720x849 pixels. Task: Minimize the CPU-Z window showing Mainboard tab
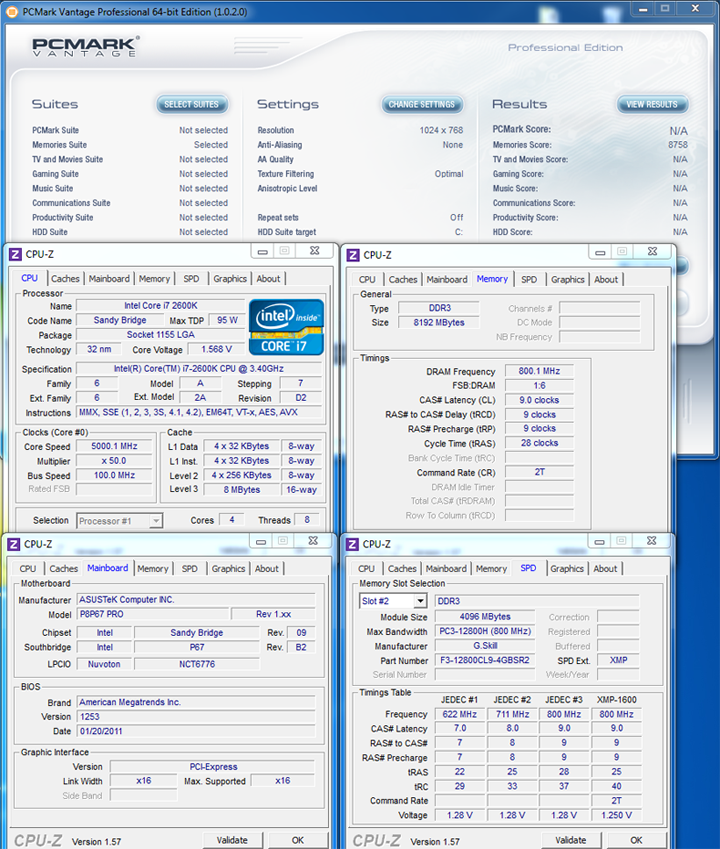pos(261,541)
